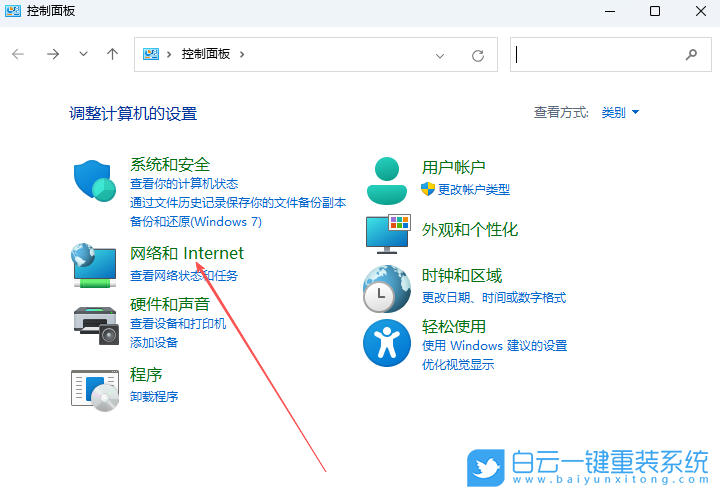
Task: Open the recent locations dropdown chevron
Action: pyautogui.click(x=83, y=54)
